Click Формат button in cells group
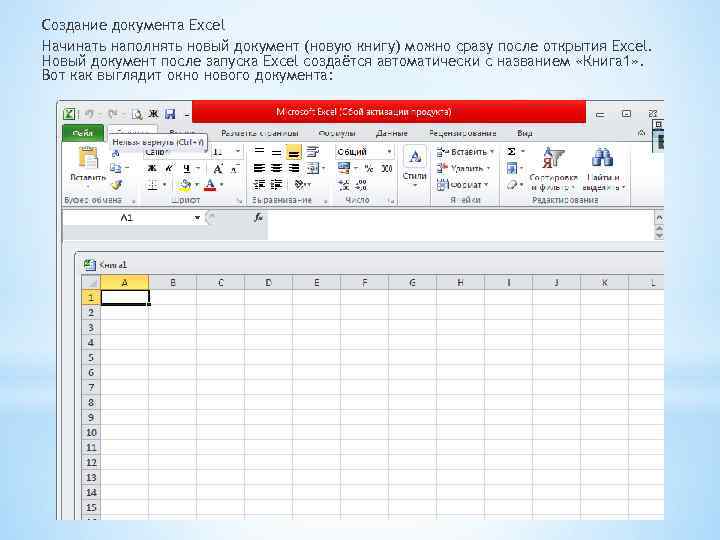This screenshot has width=720, height=540. click(462, 185)
